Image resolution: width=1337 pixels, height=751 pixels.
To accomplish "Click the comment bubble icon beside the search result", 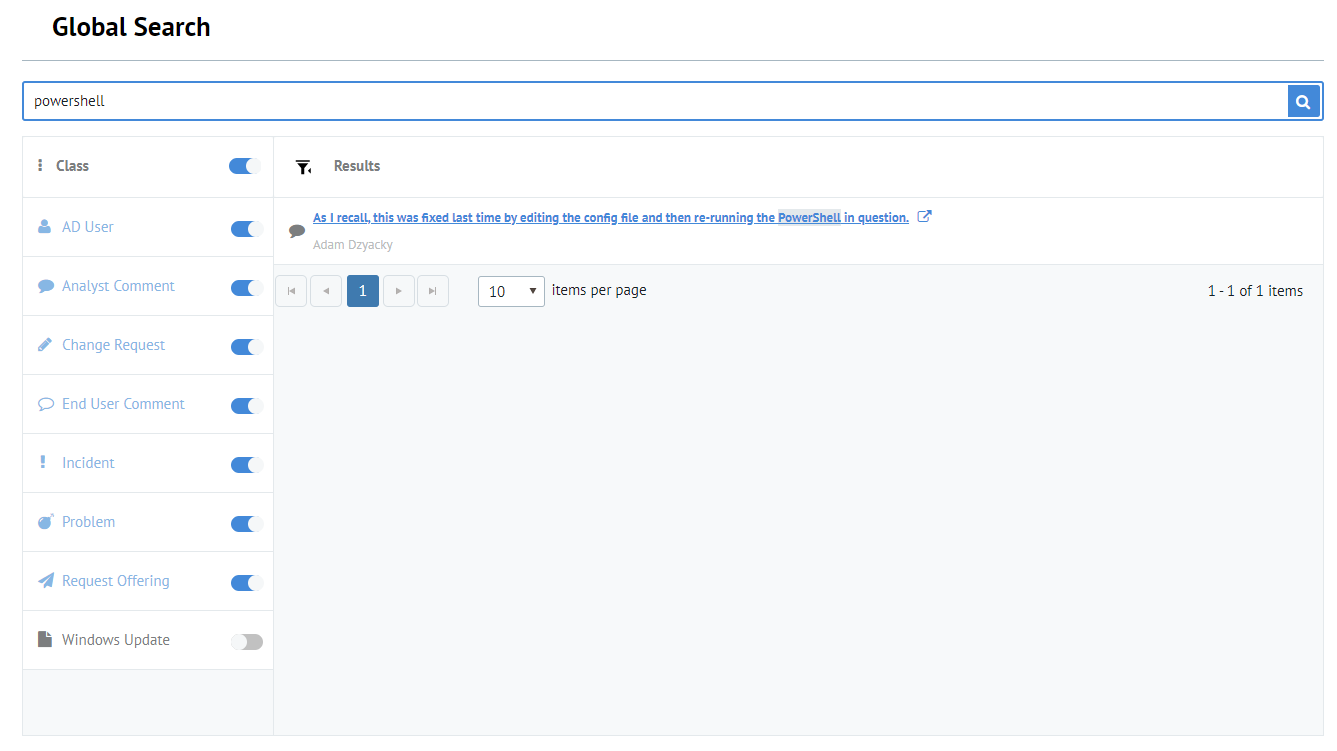I will (x=297, y=230).
